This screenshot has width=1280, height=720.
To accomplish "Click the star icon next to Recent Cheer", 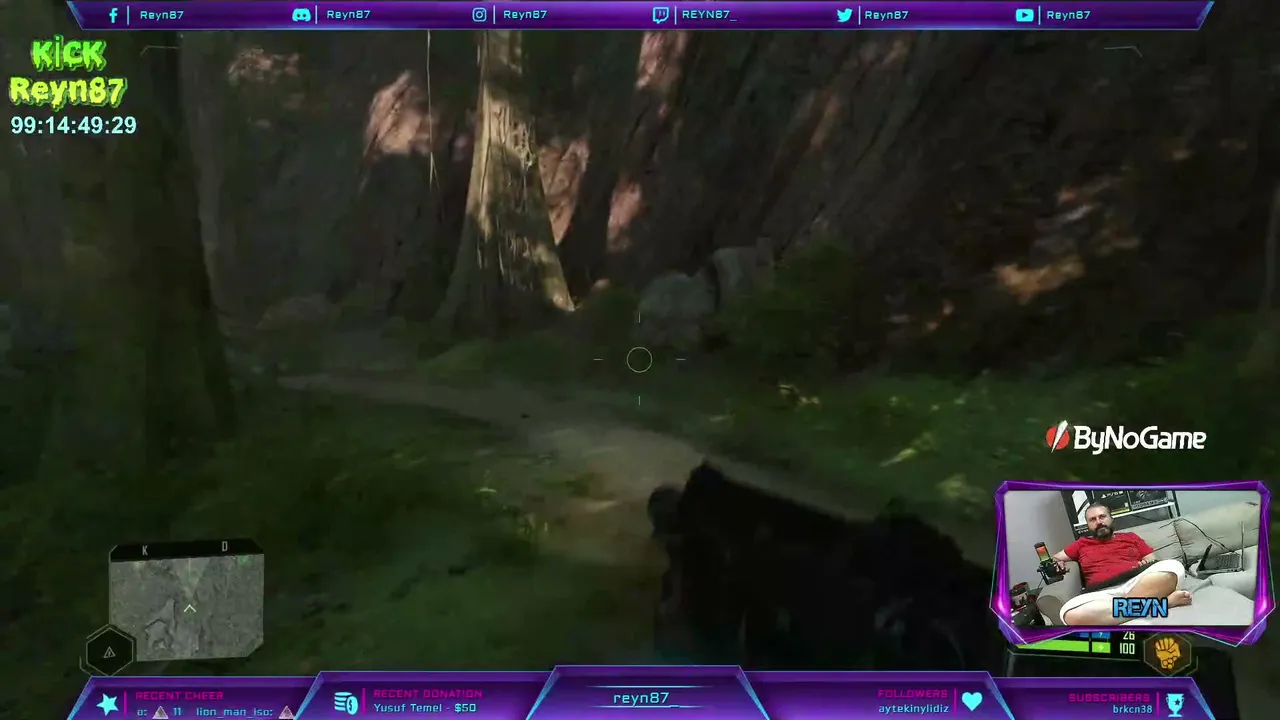I will tap(107, 704).
